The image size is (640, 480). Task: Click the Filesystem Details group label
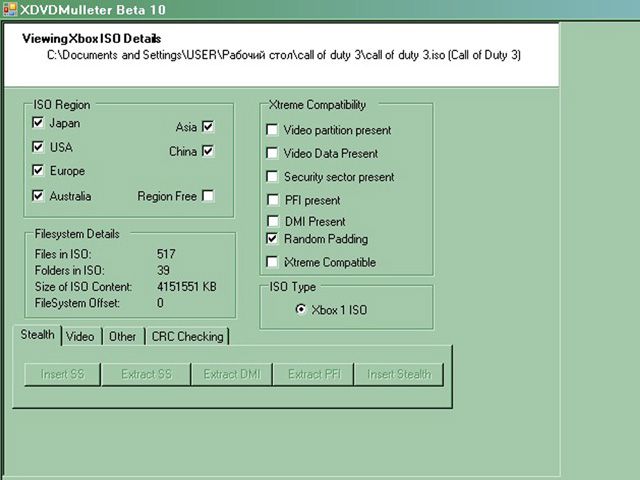[77, 234]
